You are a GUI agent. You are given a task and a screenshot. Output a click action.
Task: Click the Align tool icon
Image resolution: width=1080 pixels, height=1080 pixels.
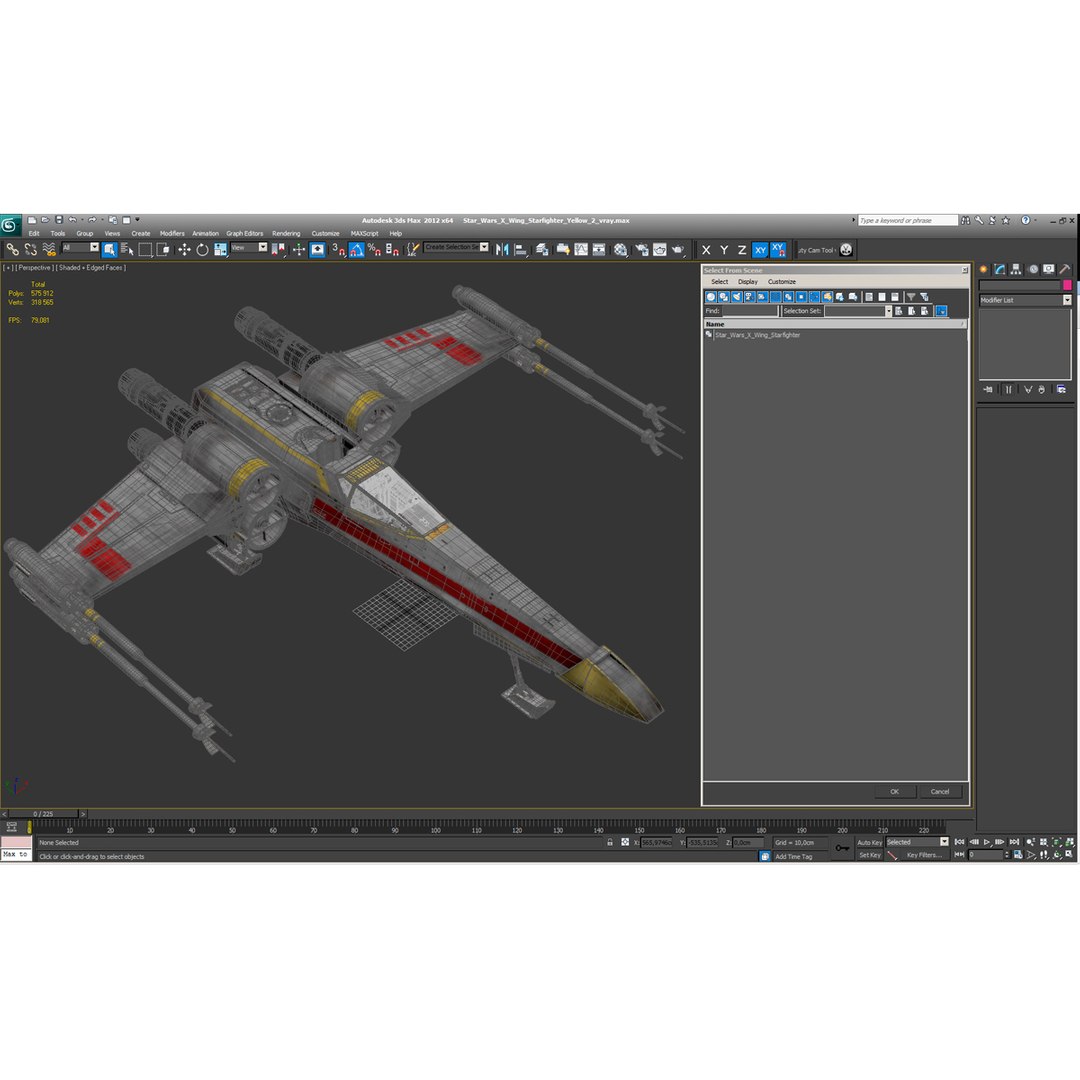click(x=521, y=249)
